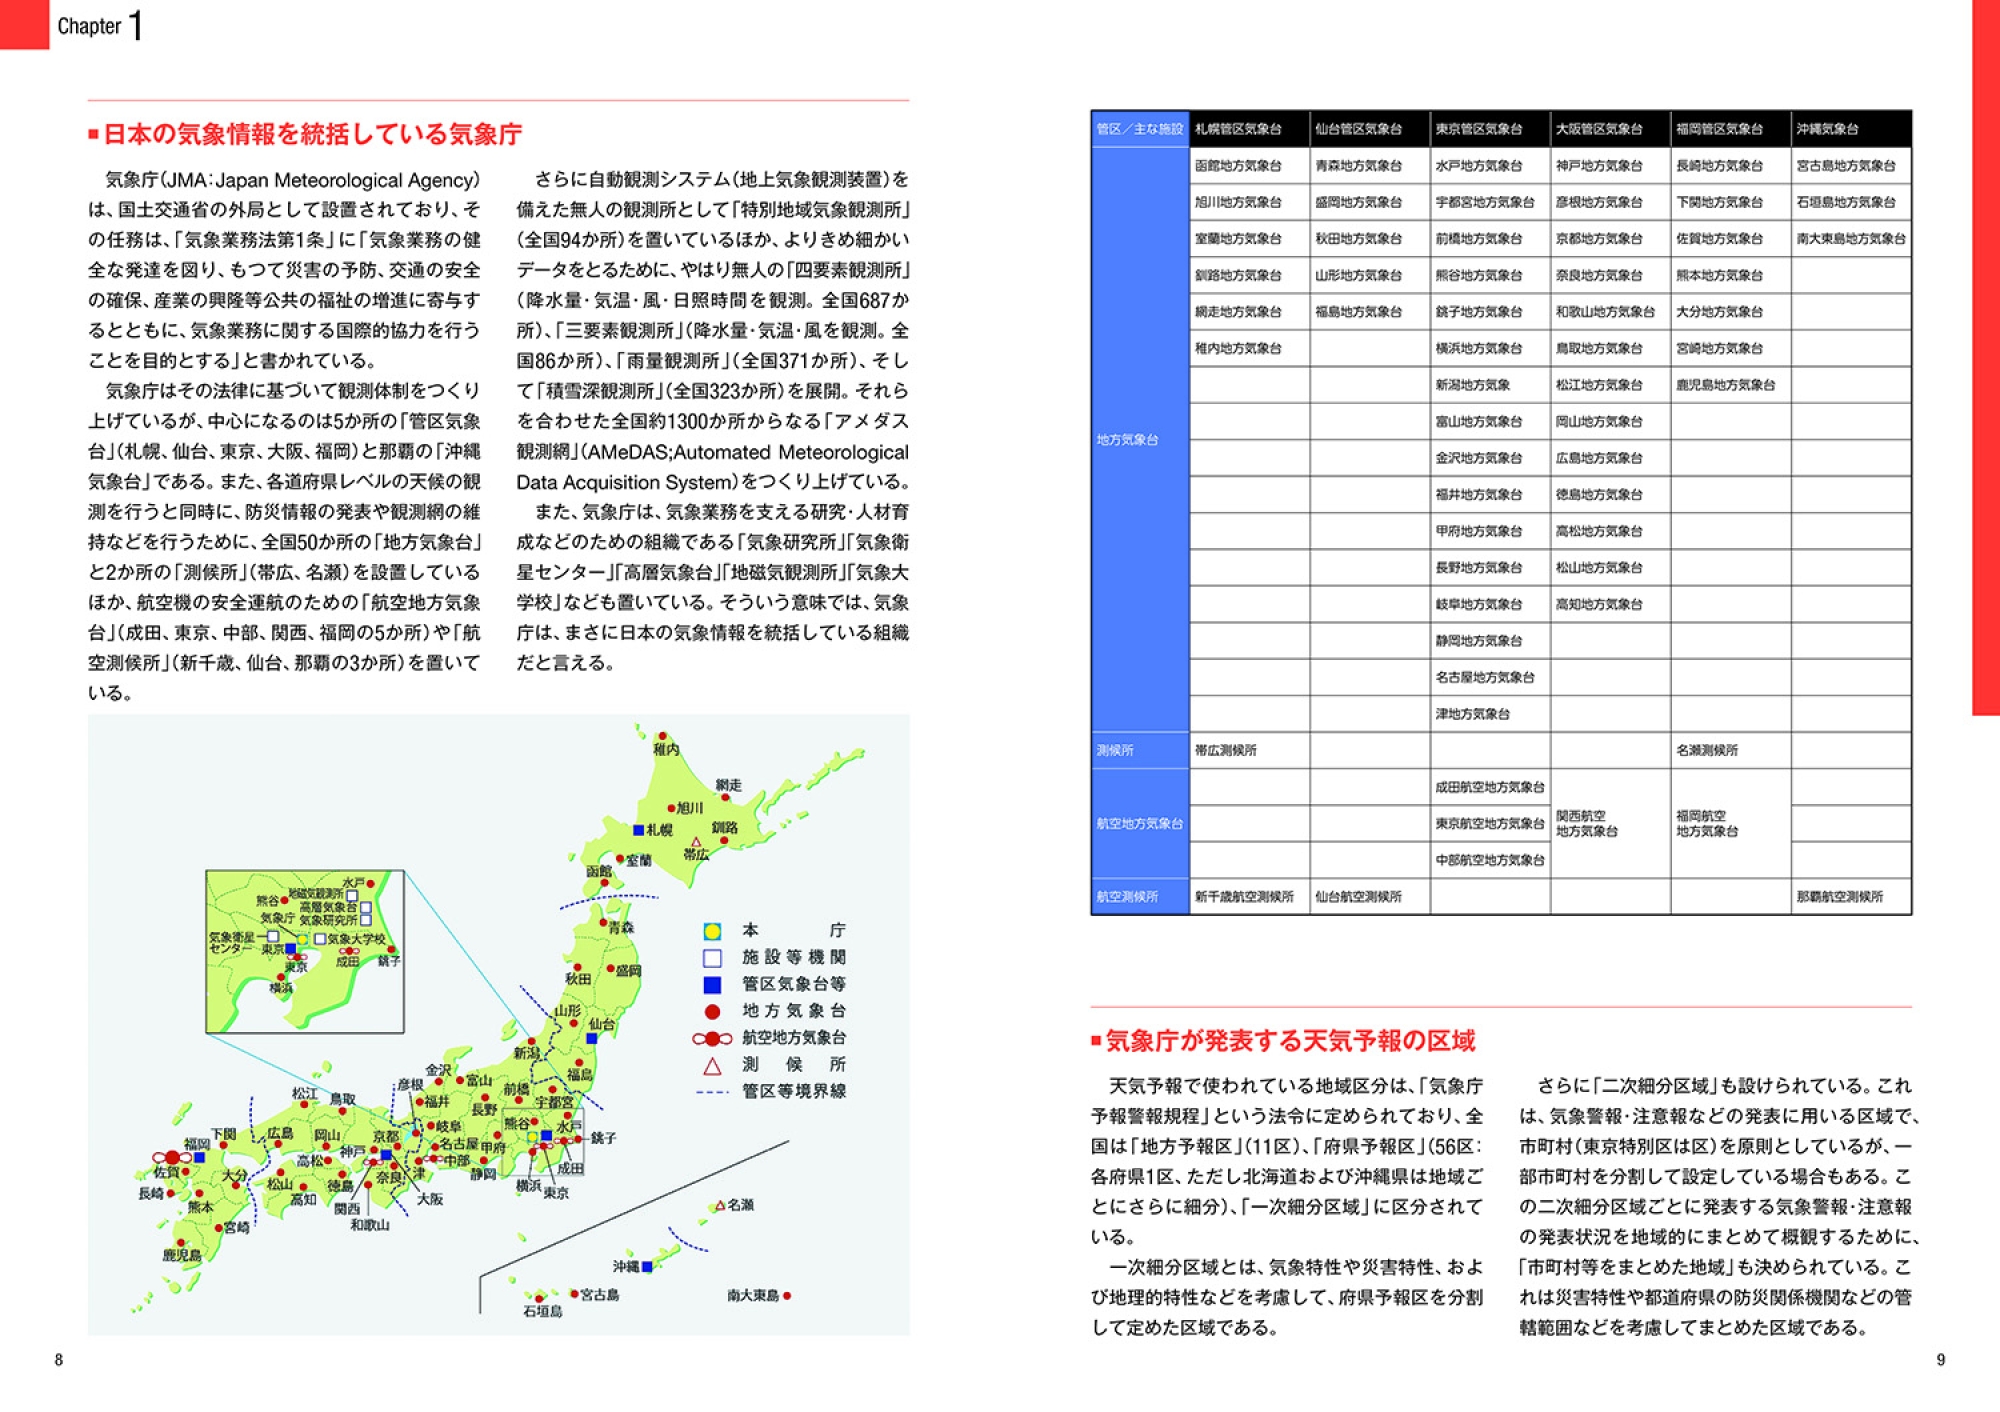This screenshot has height=1412, width=2000.
Task: Click the red square bullet before 日本の気象情報 heading
Action: 93,134
